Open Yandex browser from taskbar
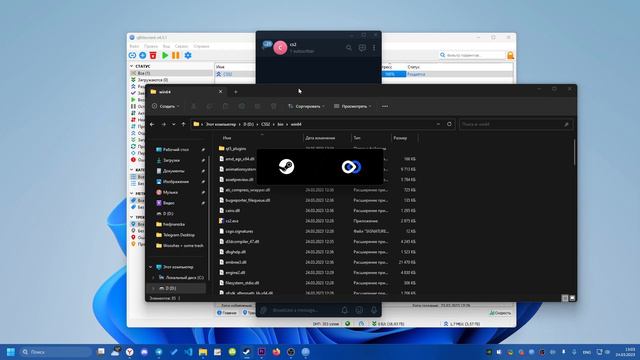Image resolution: width=640 pixels, height=360 pixels. point(129,352)
